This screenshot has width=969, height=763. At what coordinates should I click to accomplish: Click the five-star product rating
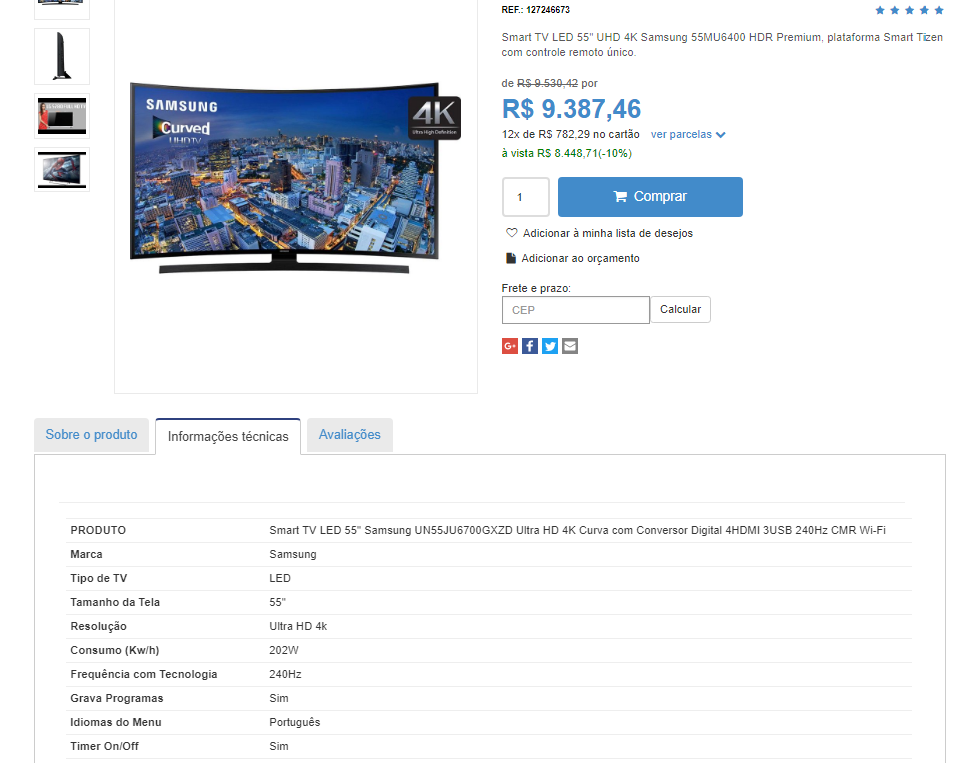click(909, 10)
